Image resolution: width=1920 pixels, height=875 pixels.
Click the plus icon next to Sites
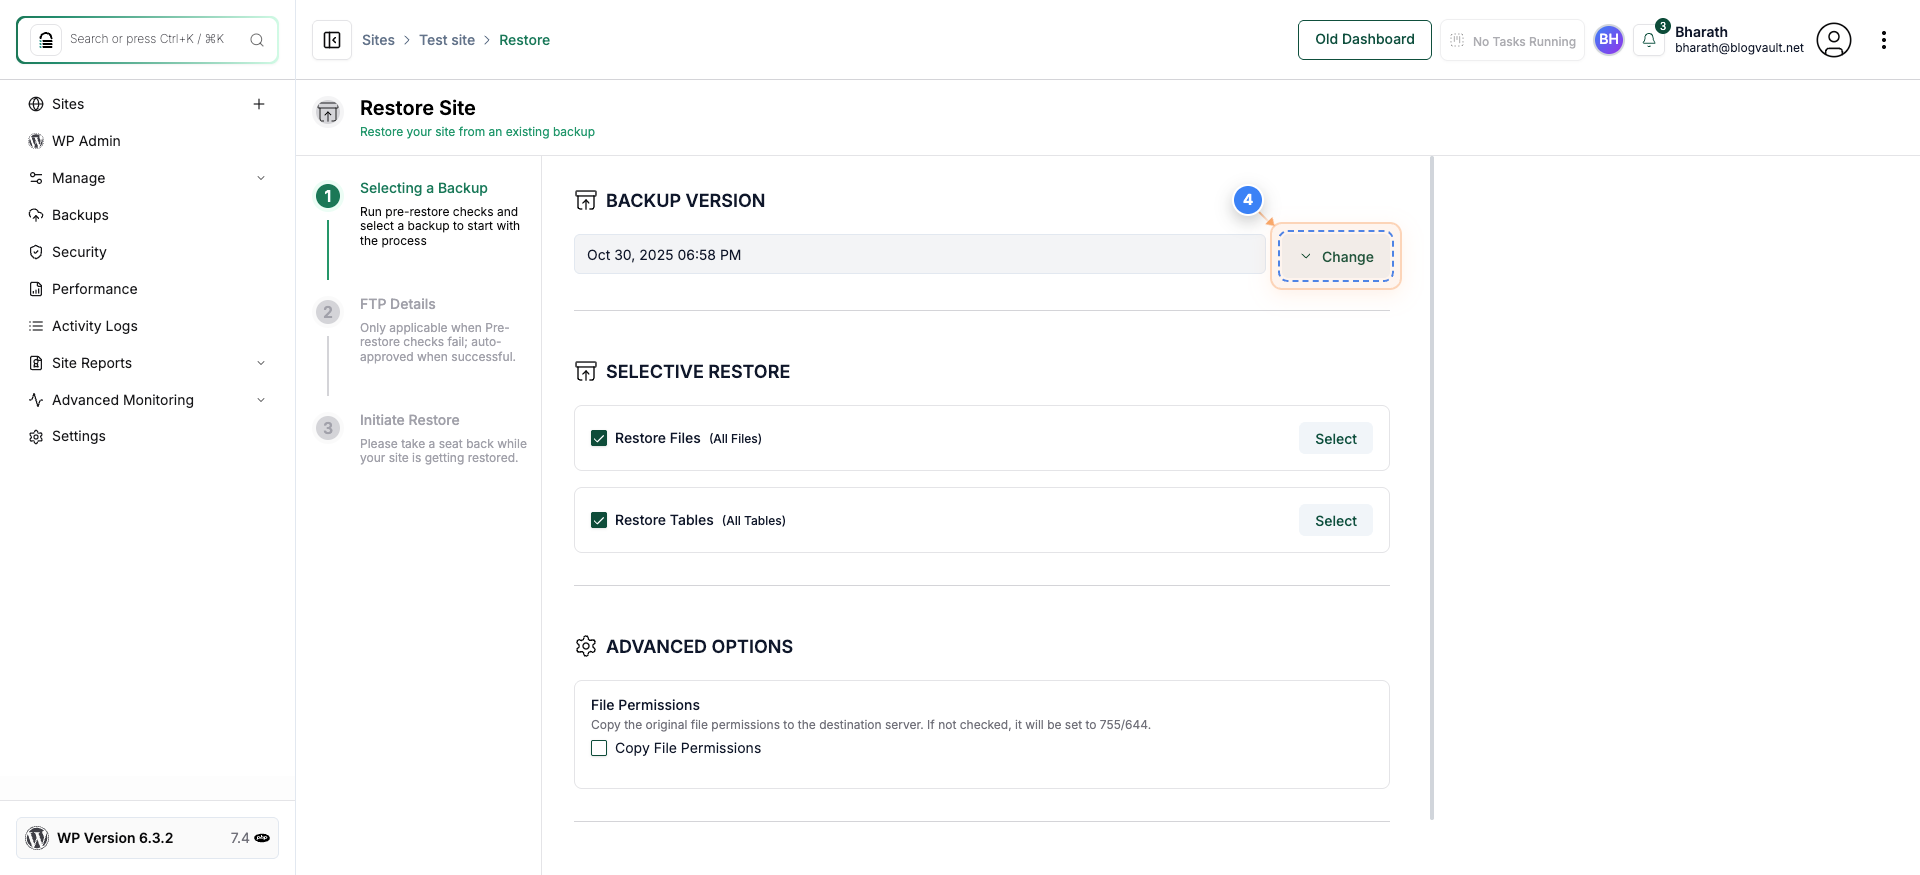pos(259,104)
